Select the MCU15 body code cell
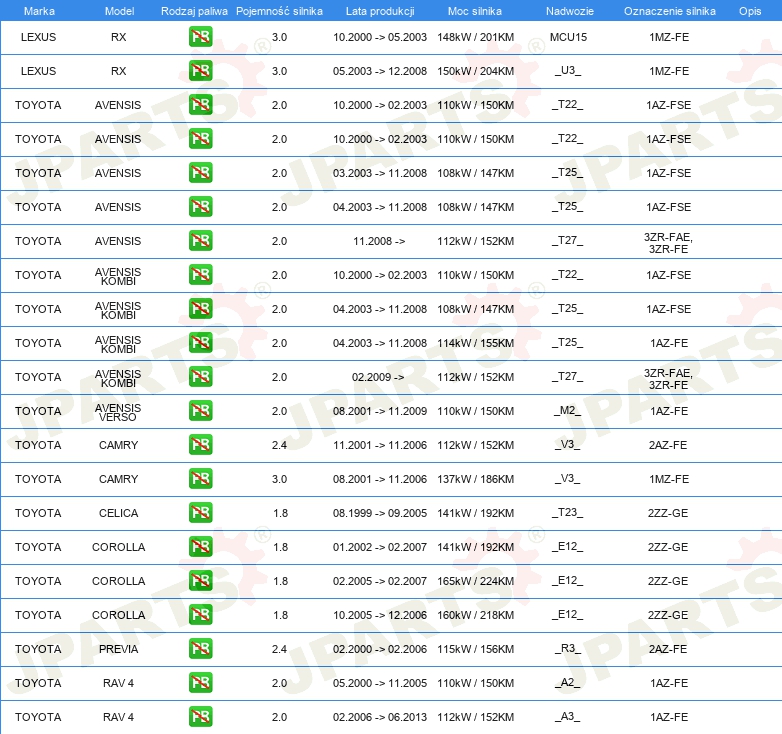The width and height of the screenshot is (782, 734). tap(569, 37)
